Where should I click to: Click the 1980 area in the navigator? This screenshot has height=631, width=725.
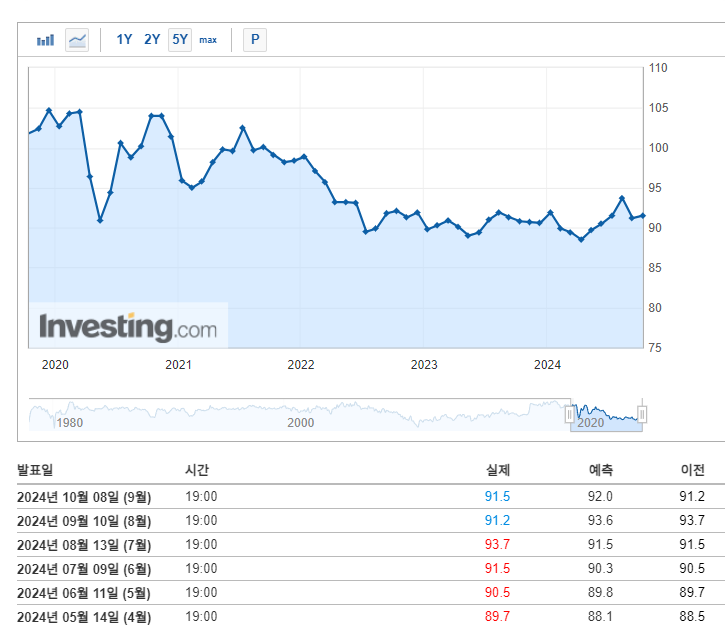[69, 422]
